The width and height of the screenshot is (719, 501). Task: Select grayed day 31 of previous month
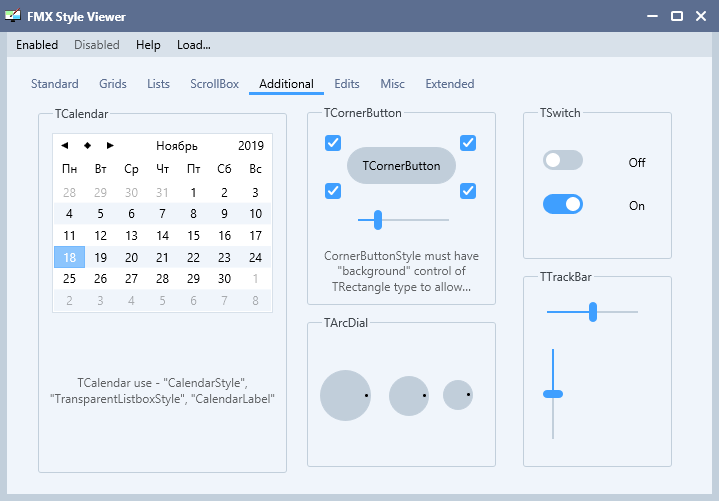162,193
